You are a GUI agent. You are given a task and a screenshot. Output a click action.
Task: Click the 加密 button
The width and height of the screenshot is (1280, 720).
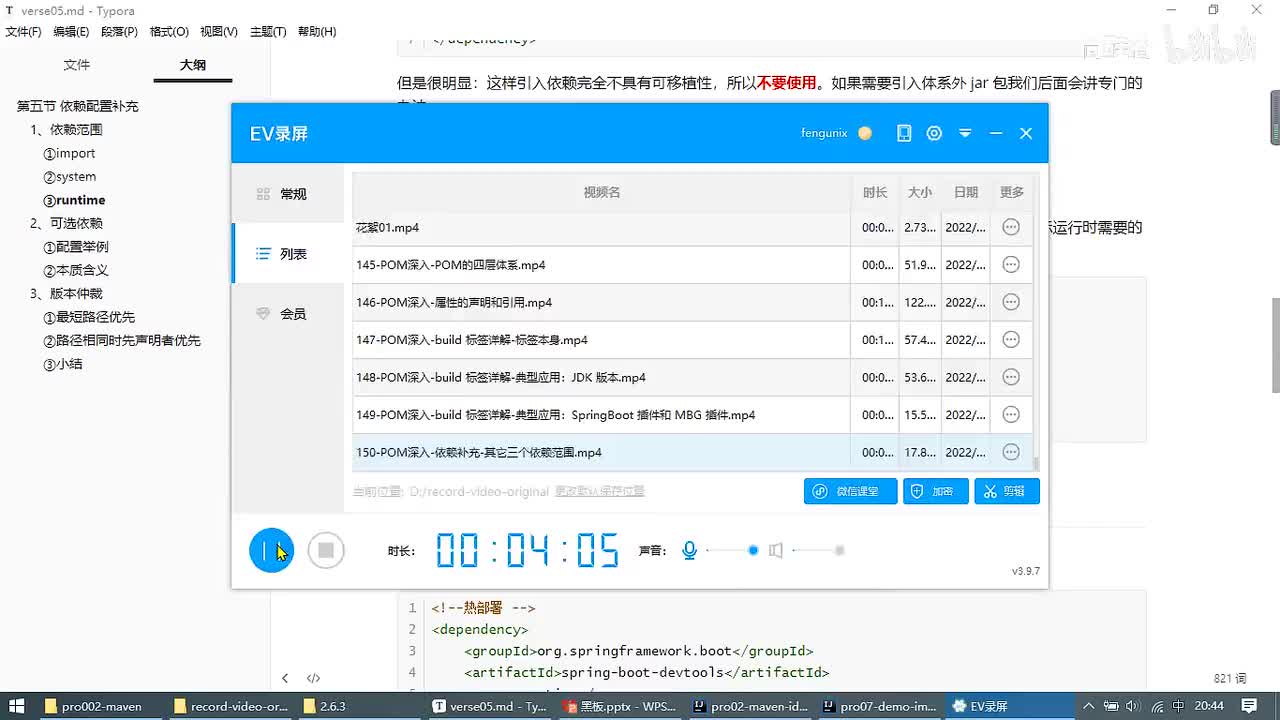click(936, 491)
